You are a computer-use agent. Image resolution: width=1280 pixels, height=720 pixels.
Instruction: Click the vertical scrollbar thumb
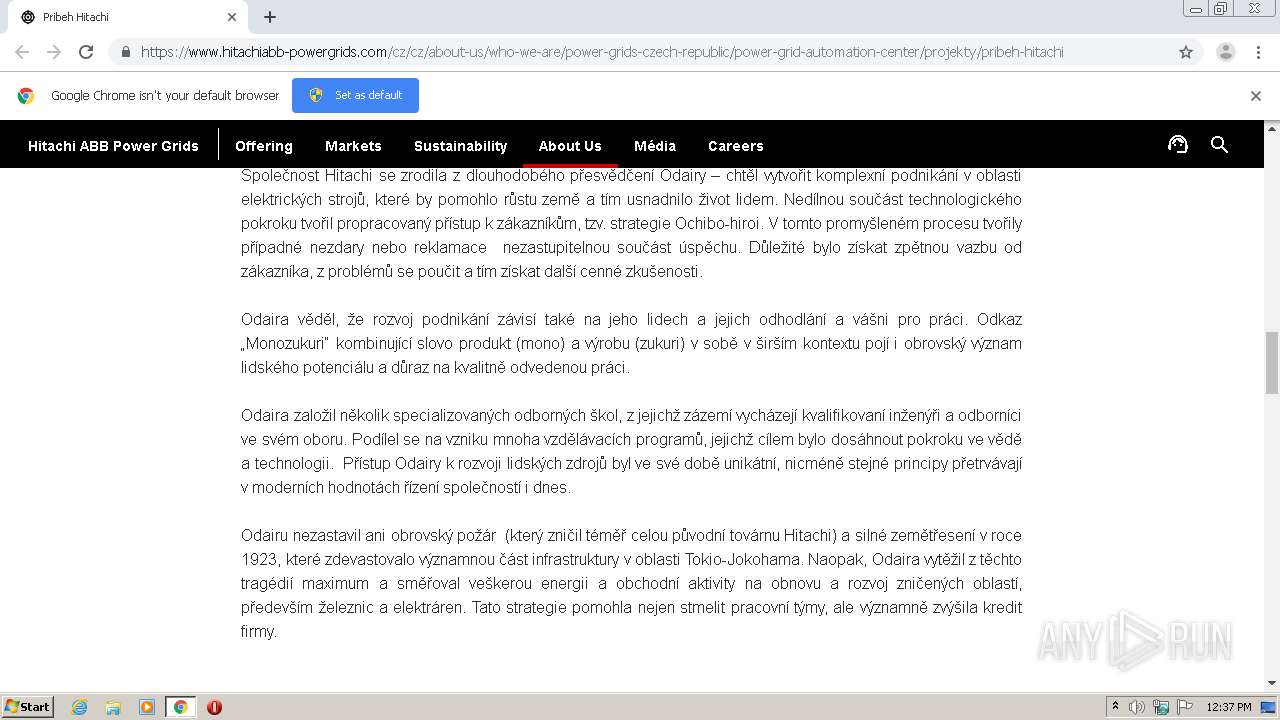(x=1272, y=363)
